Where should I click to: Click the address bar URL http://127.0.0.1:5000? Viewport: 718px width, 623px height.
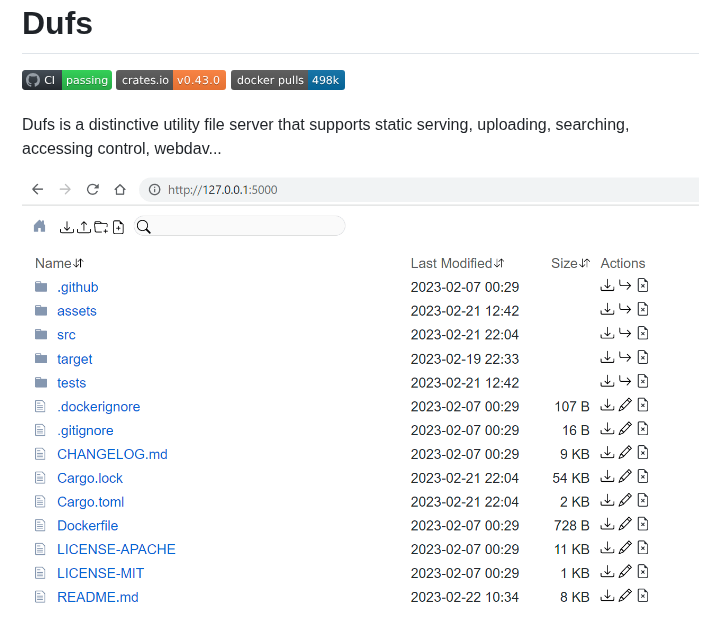pyautogui.click(x=223, y=190)
